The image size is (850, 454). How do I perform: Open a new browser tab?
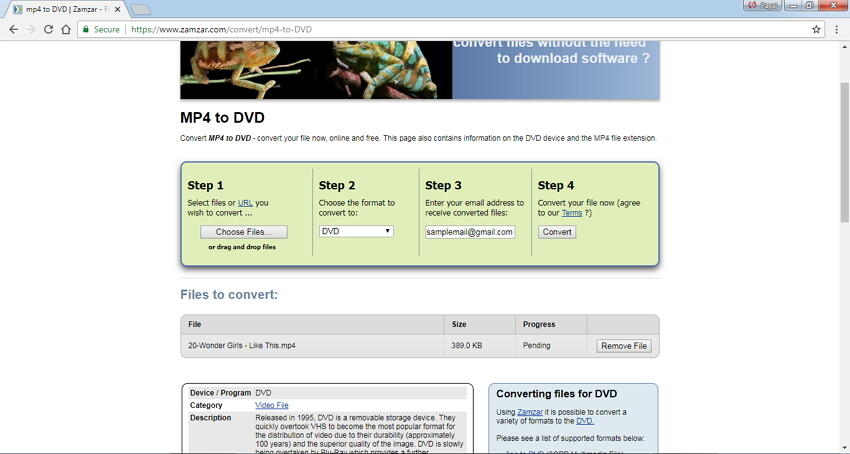(x=140, y=10)
